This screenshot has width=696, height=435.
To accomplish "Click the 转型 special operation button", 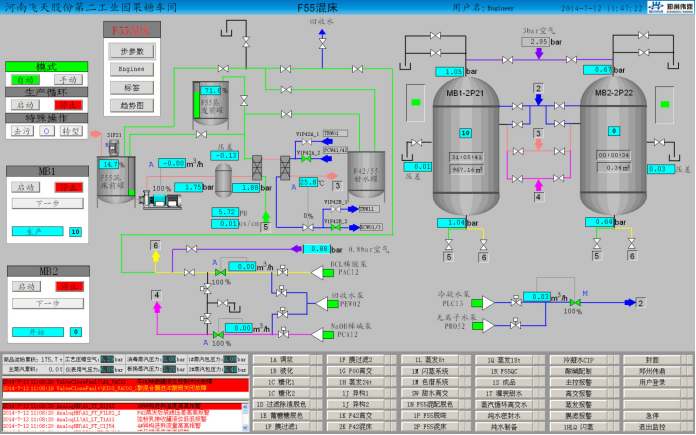I will pyautogui.click(x=71, y=131).
